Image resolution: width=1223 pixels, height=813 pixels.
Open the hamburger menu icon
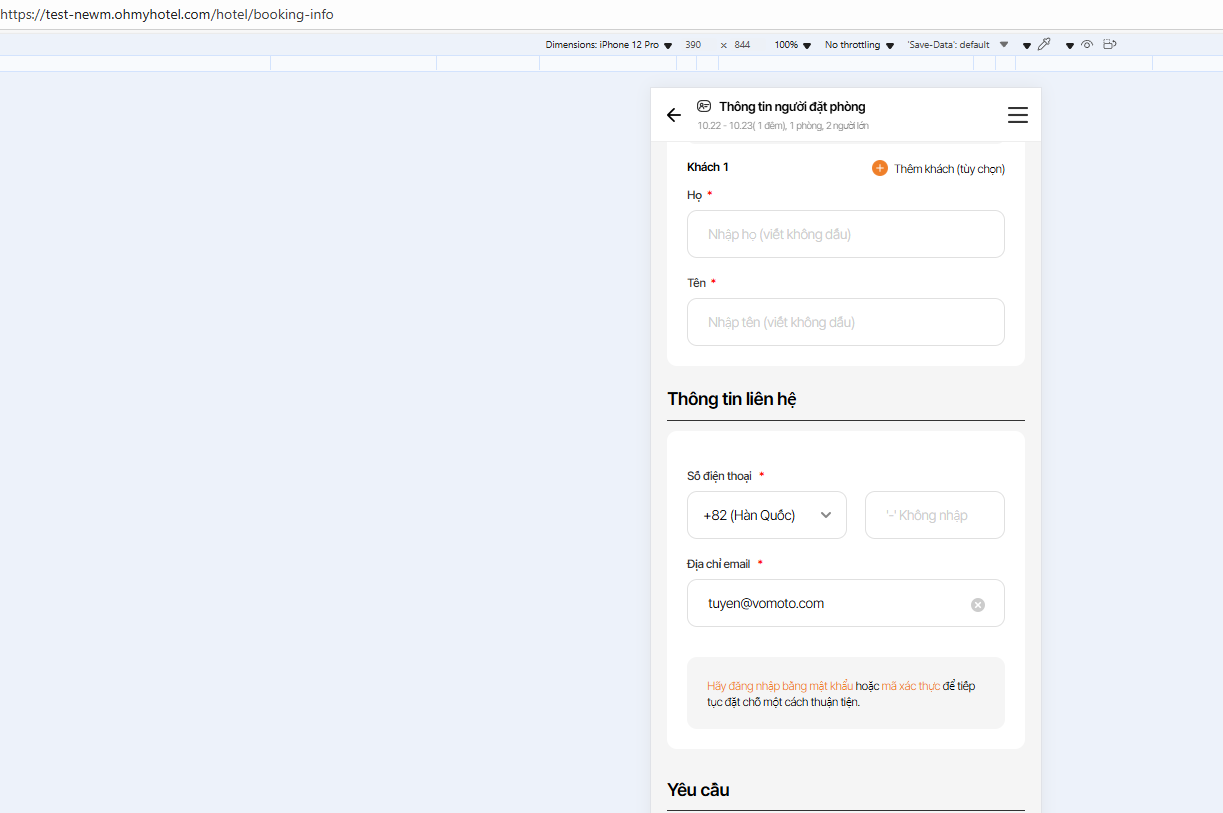(1018, 115)
